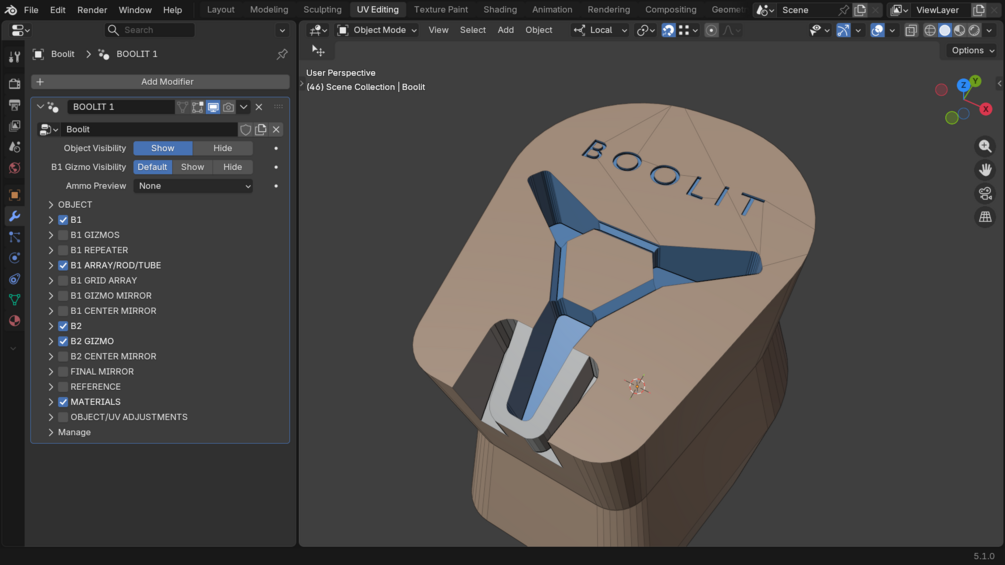Image resolution: width=1005 pixels, height=565 pixels.
Task: Open the Material properties tab icon
Action: 14,320
